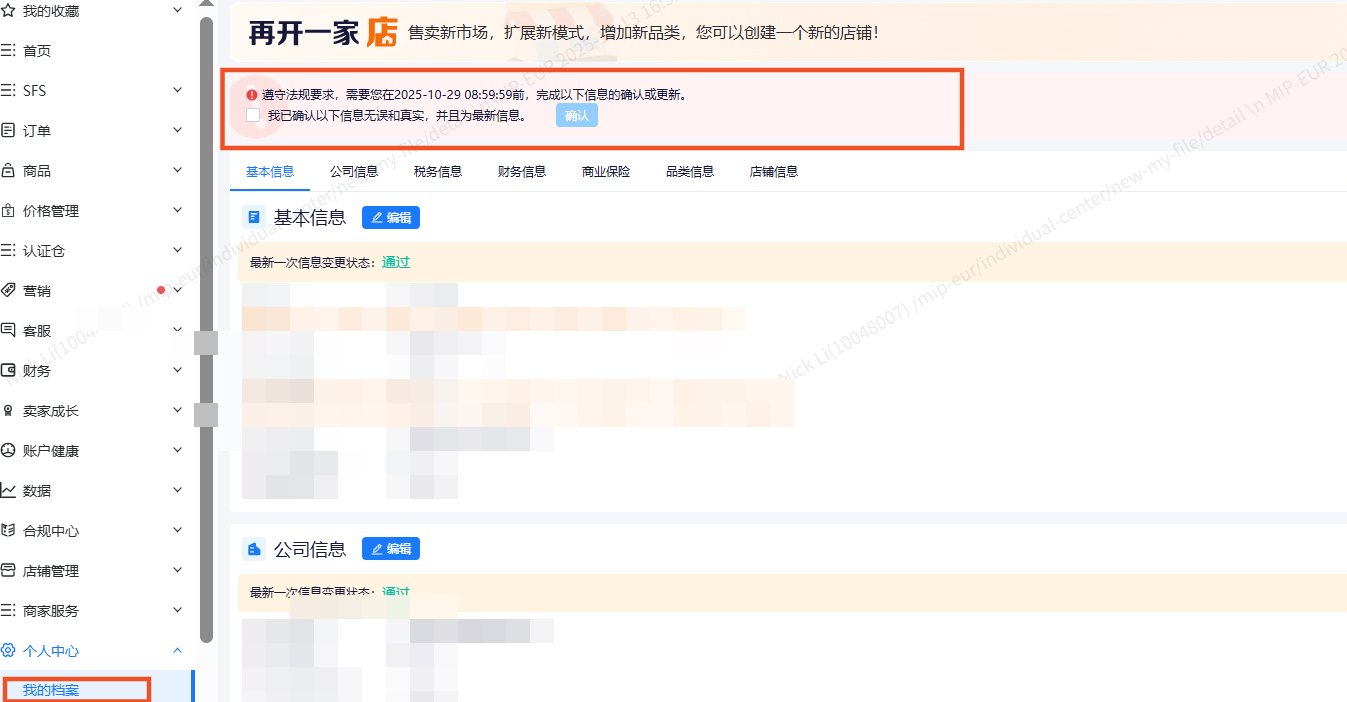1347x702 pixels.
Task: Click the 商家服务 list icon
Action: click(x=8, y=611)
